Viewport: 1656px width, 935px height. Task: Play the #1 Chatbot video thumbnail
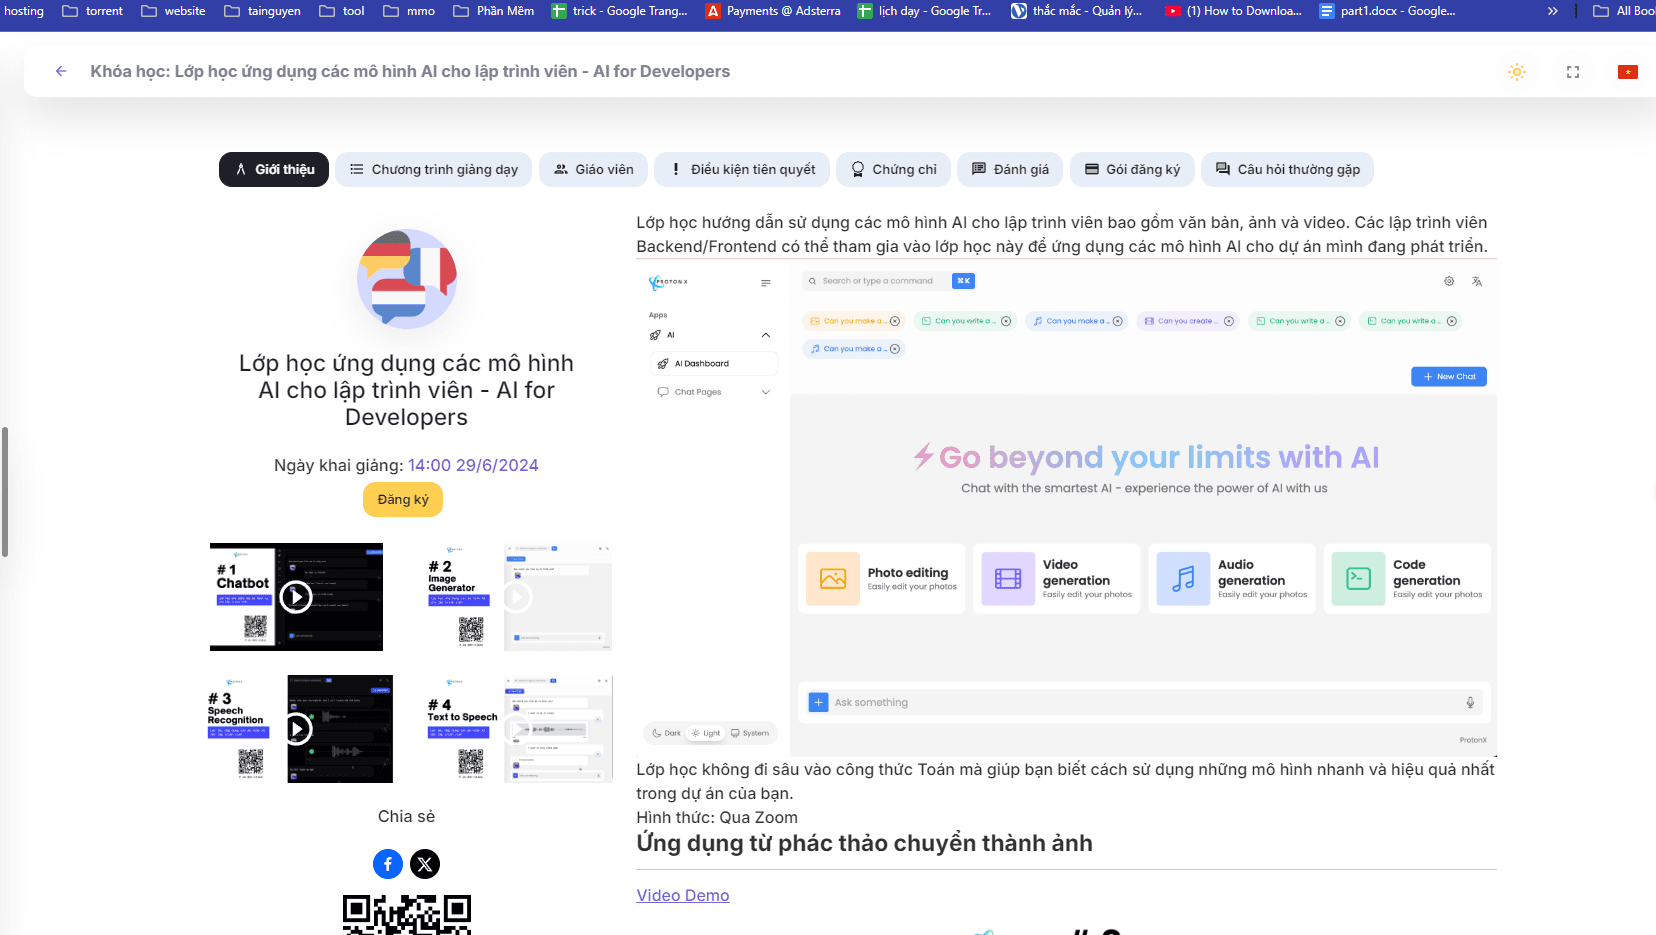click(x=296, y=597)
